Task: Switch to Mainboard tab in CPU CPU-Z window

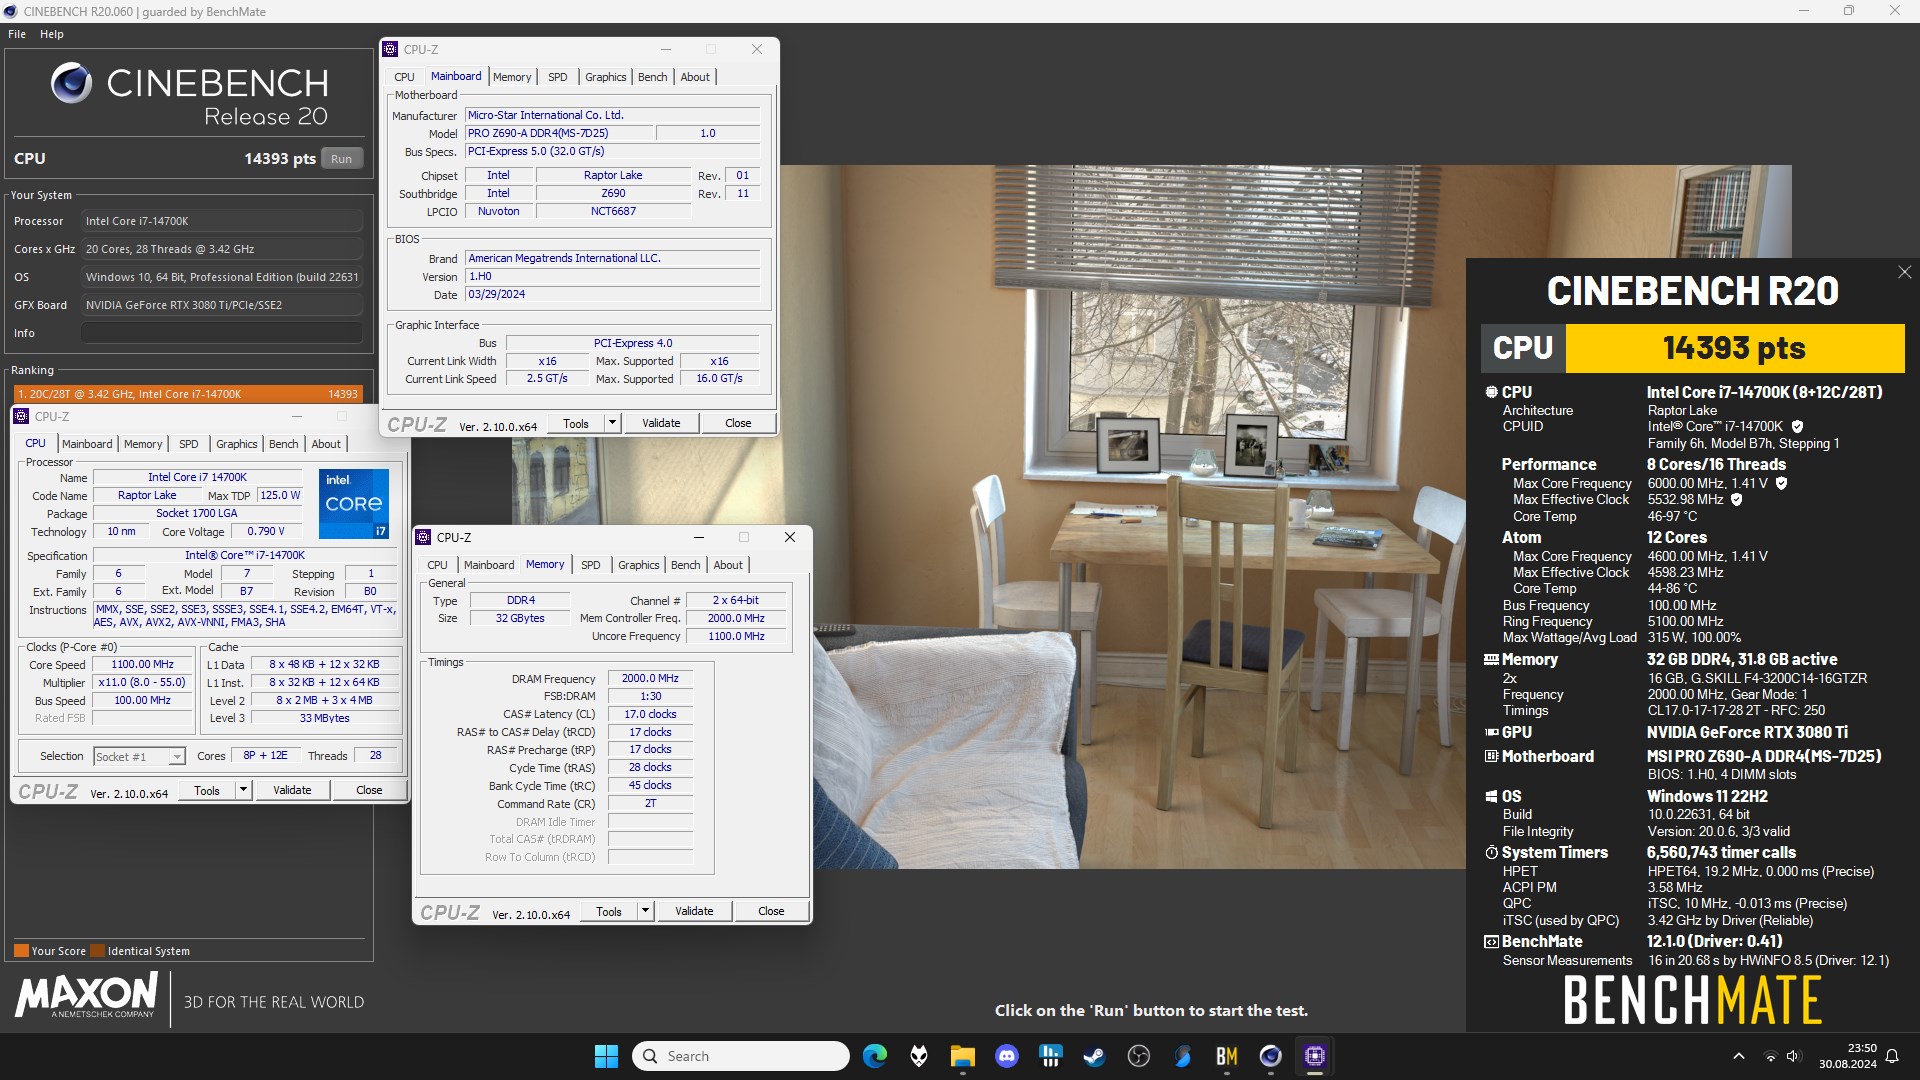Action: tap(87, 444)
